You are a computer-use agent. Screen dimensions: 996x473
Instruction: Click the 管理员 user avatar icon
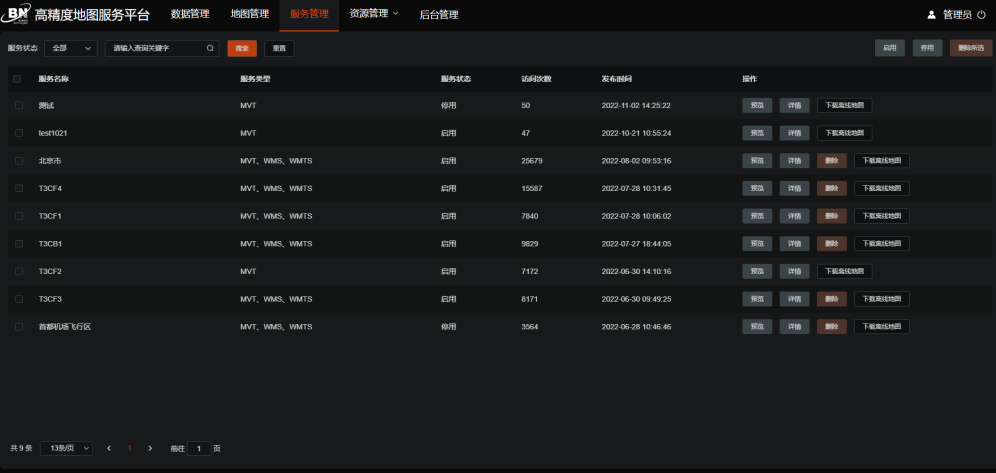[932, 15]
